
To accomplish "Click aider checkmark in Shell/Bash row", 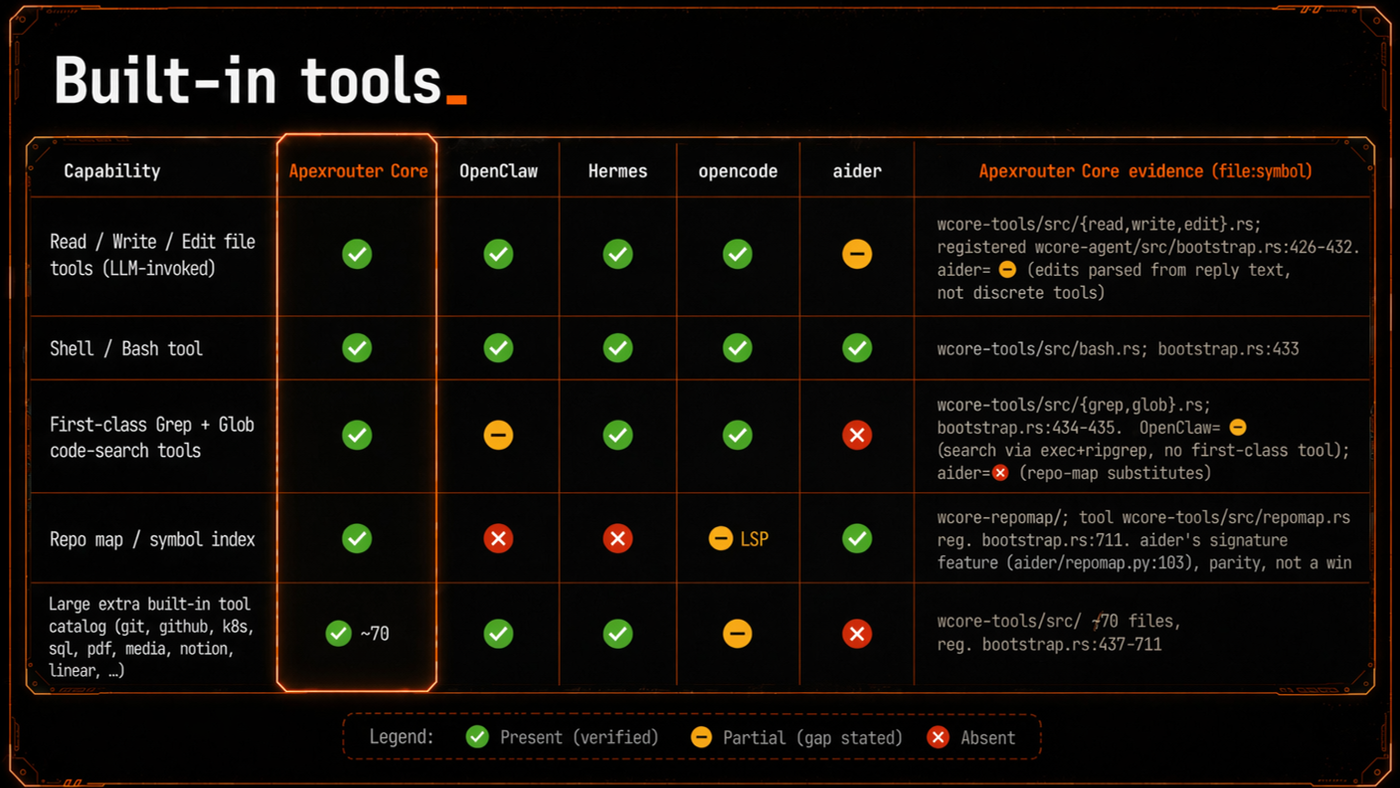I will point(857,348).
